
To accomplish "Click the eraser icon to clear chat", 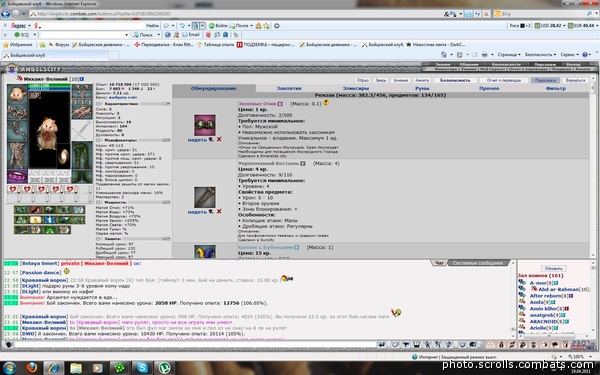I will pyautogui.click(x=395, y=345).
